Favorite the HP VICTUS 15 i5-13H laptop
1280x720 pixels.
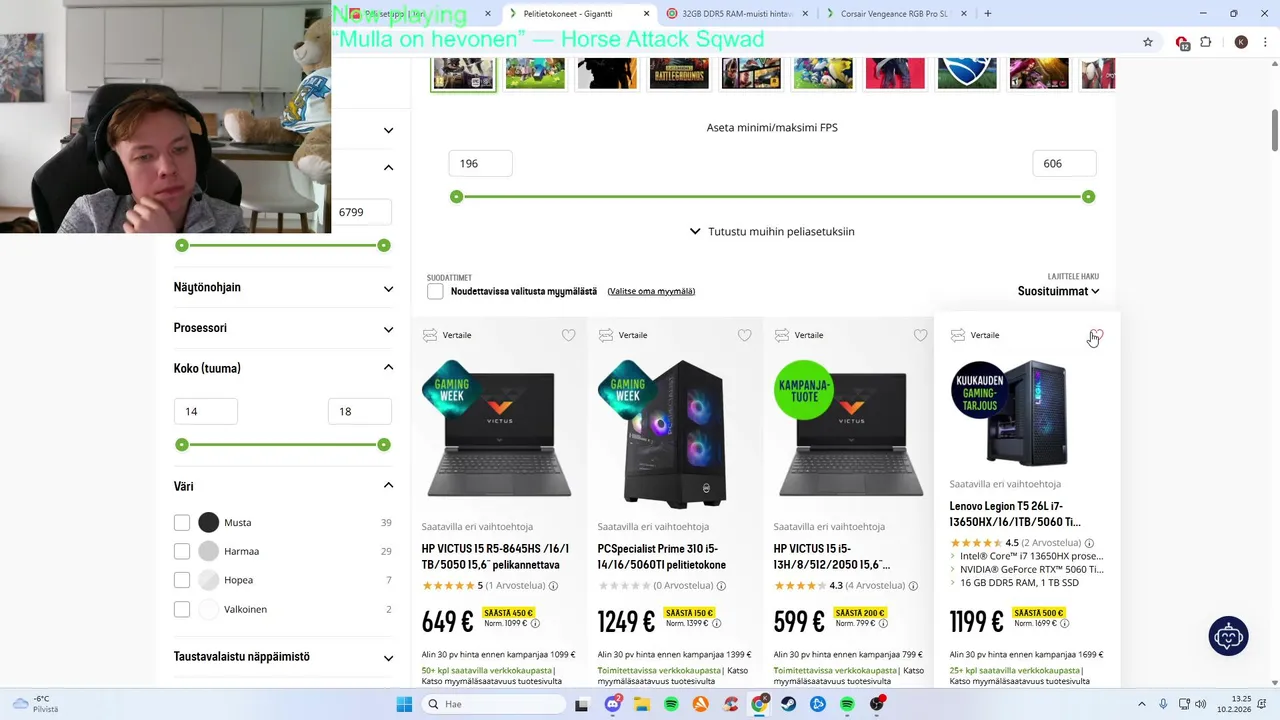click(x=920, y=335)
